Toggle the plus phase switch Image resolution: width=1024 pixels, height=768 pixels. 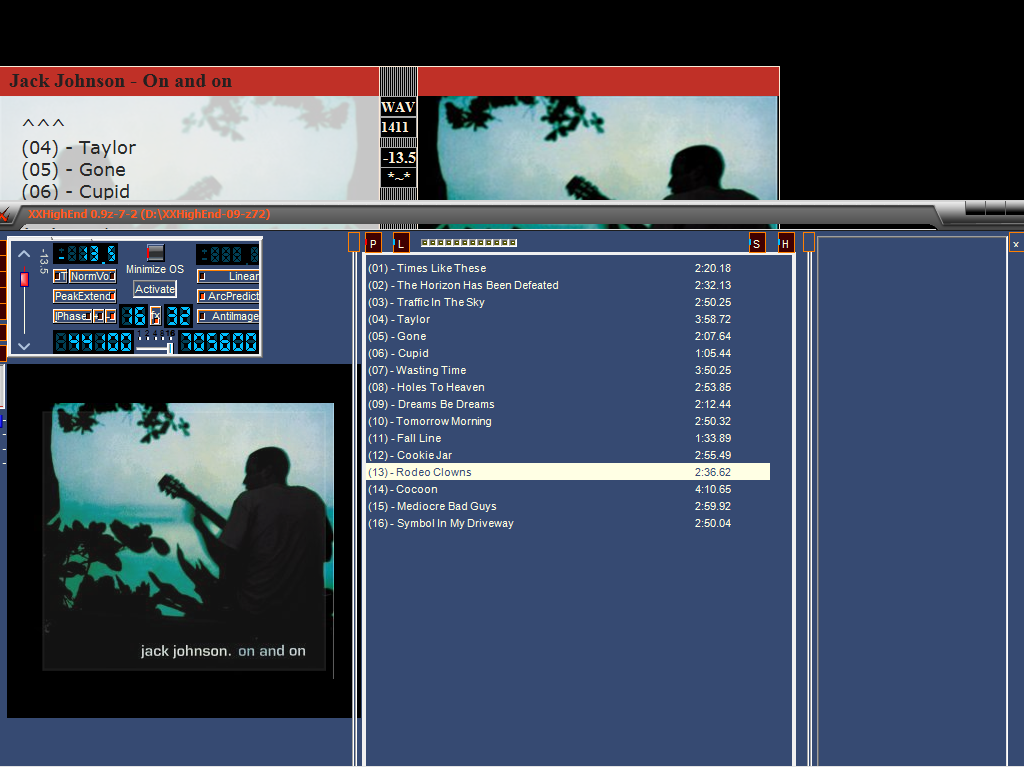click(99, 316)
